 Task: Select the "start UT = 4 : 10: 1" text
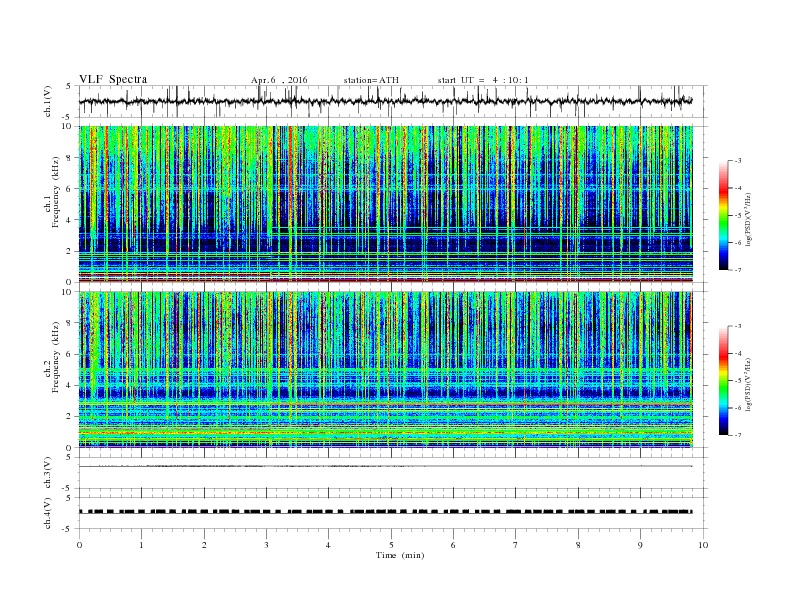tap(483, 80)
